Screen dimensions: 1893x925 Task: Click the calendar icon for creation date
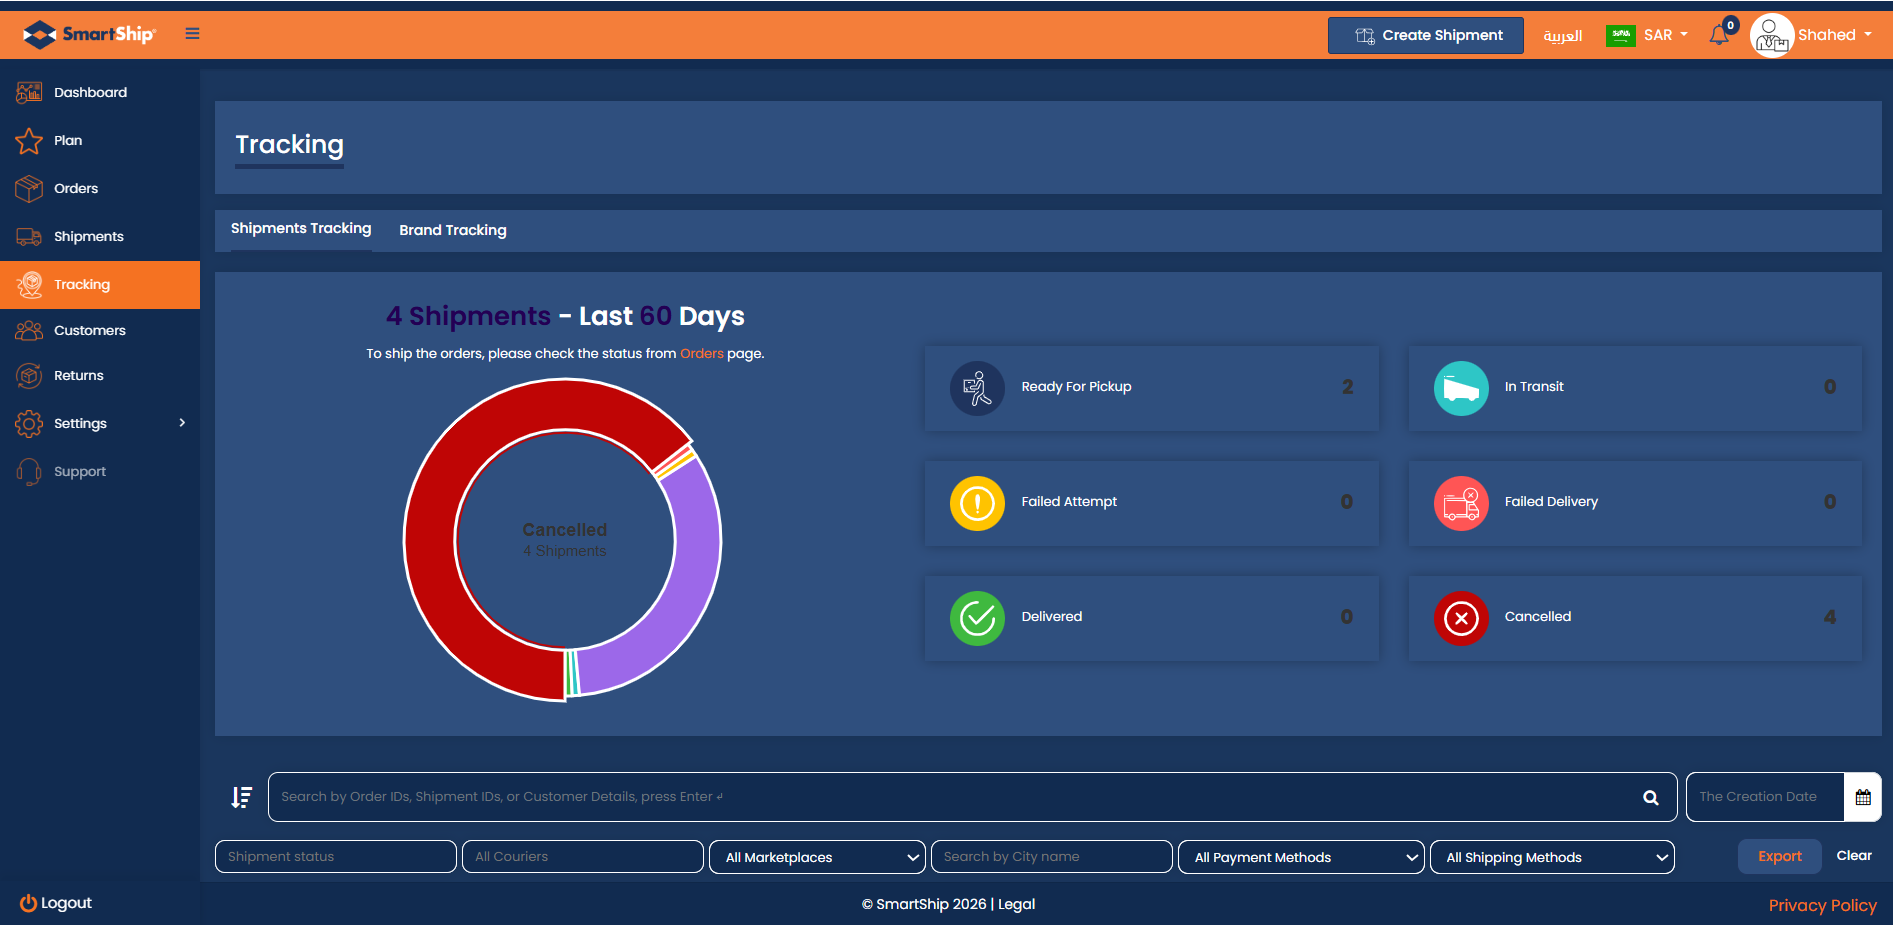tap(1862, 797)
